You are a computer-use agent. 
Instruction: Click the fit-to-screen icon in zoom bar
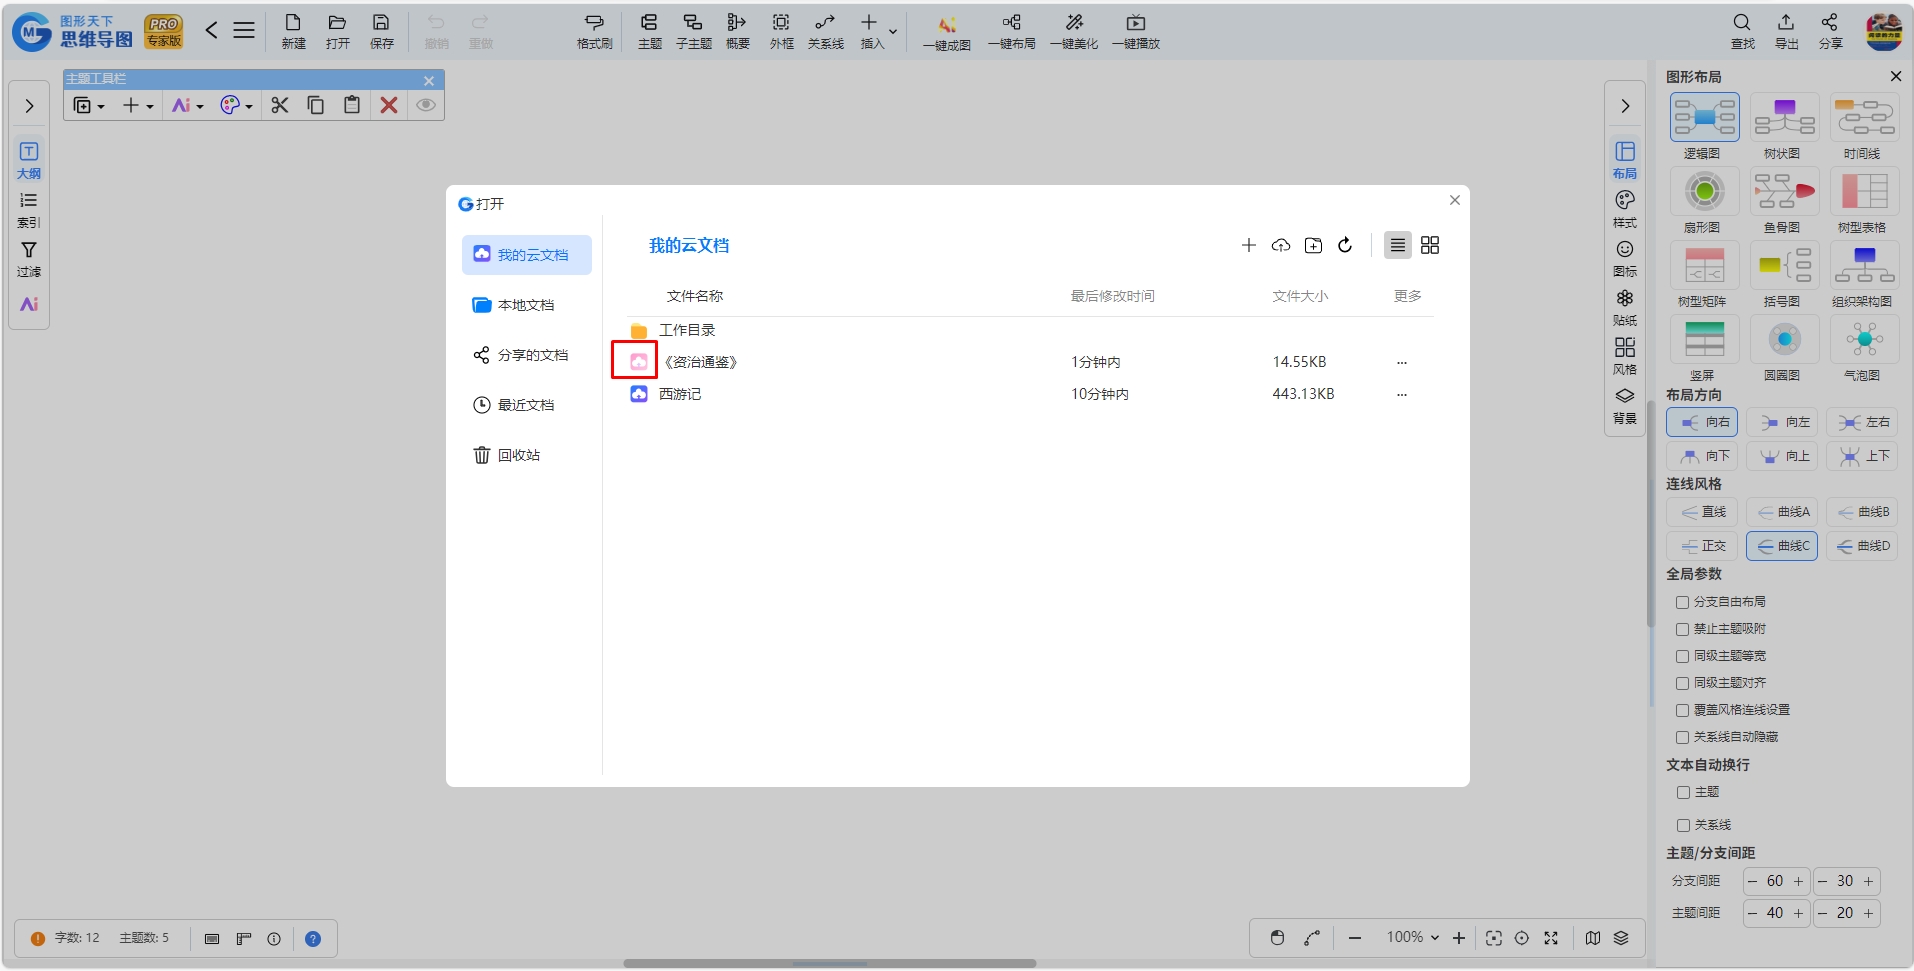(1494, 938)
